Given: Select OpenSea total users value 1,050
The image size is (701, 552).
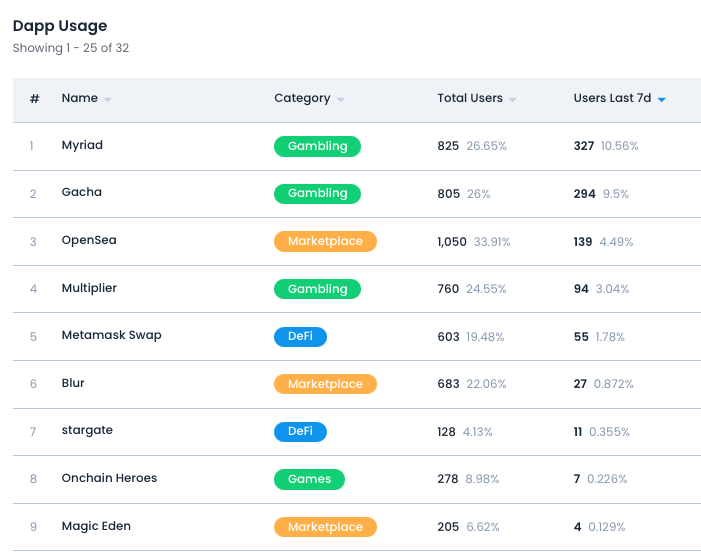Looking at the screenshot, I should click(452, 242).
